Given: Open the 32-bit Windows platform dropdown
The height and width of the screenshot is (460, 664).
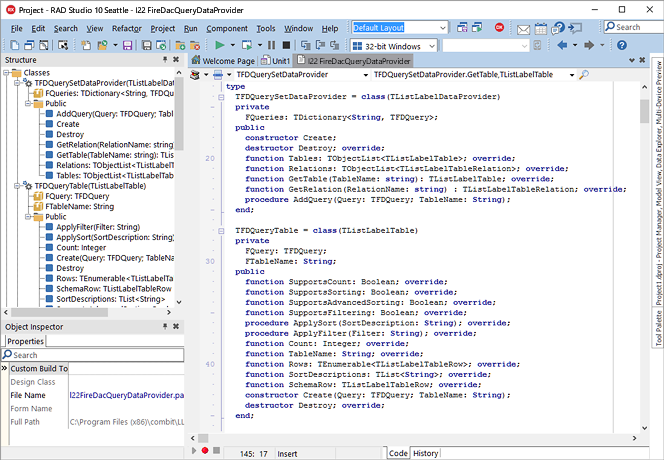Looking at the screenshot, I should tap(432, 46).
